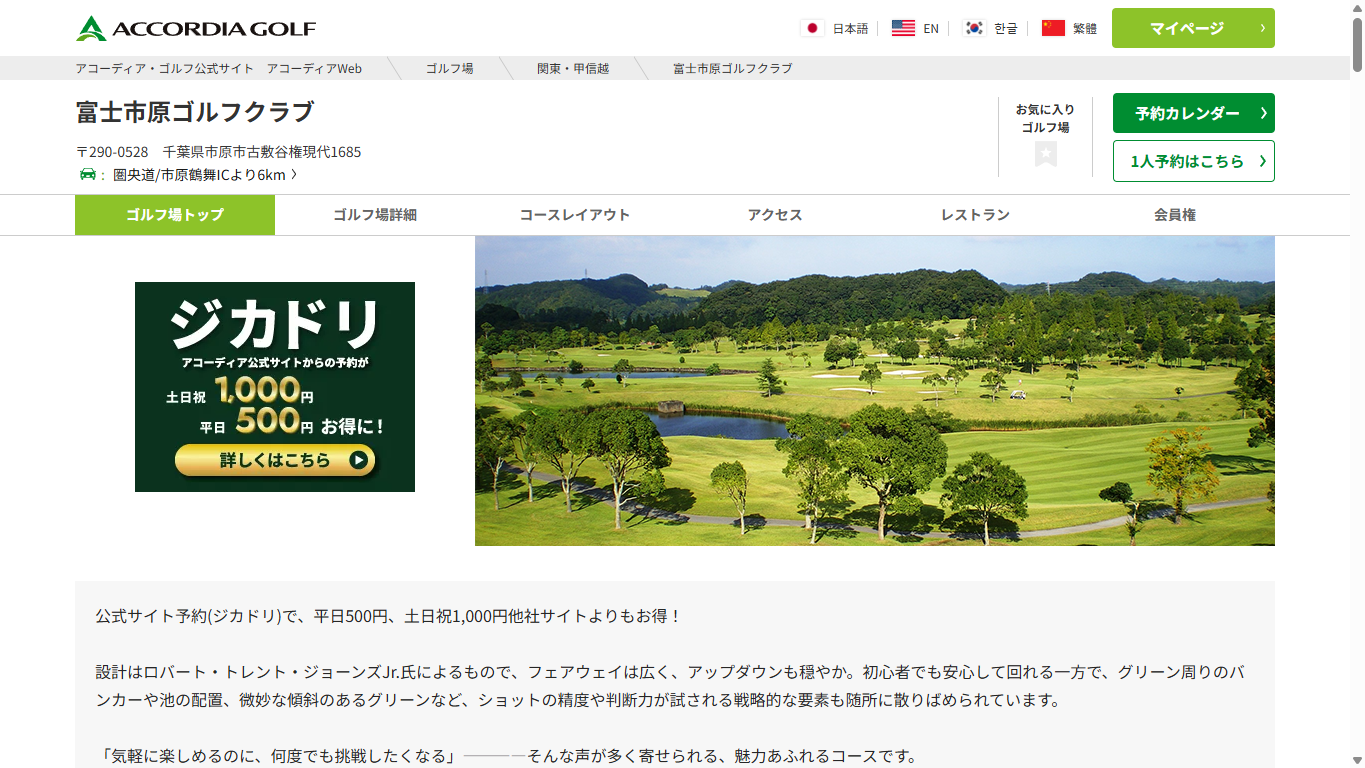Image resolution: width=1365 pixels, height=768 pixels.
Task: Click the US flag icon
Action: click(x=903, y=28)
